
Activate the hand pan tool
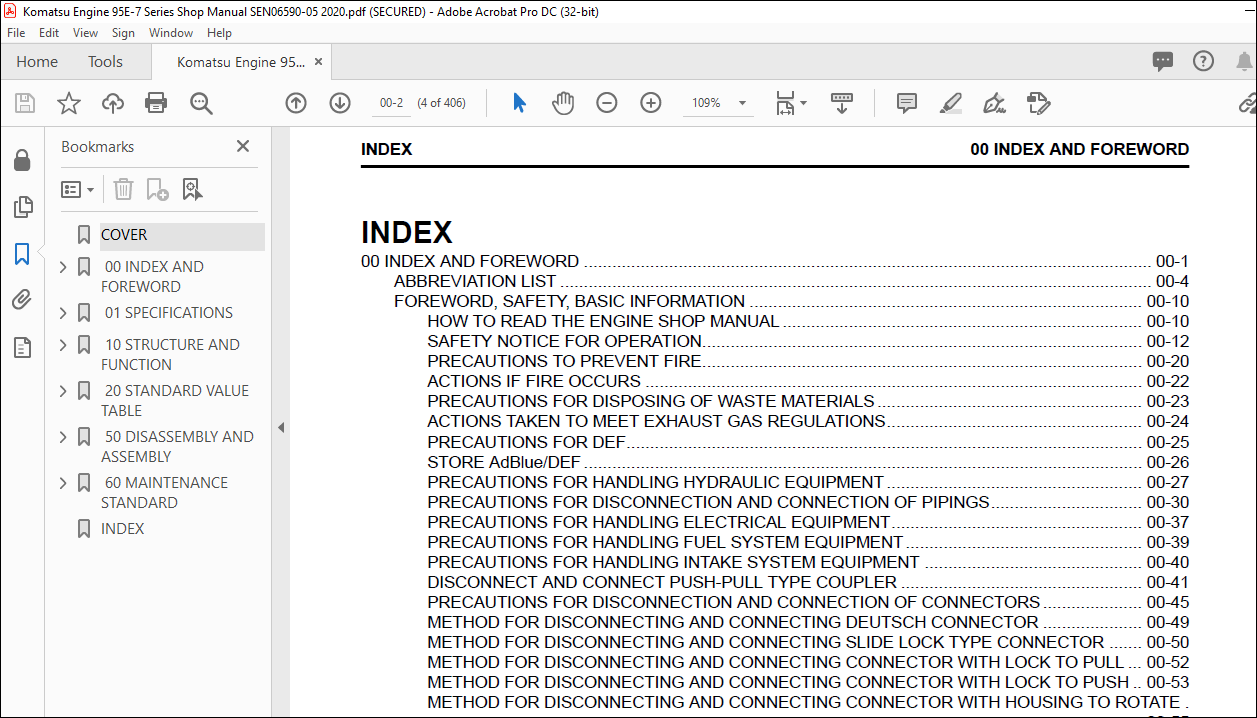(x=563, y=103)
